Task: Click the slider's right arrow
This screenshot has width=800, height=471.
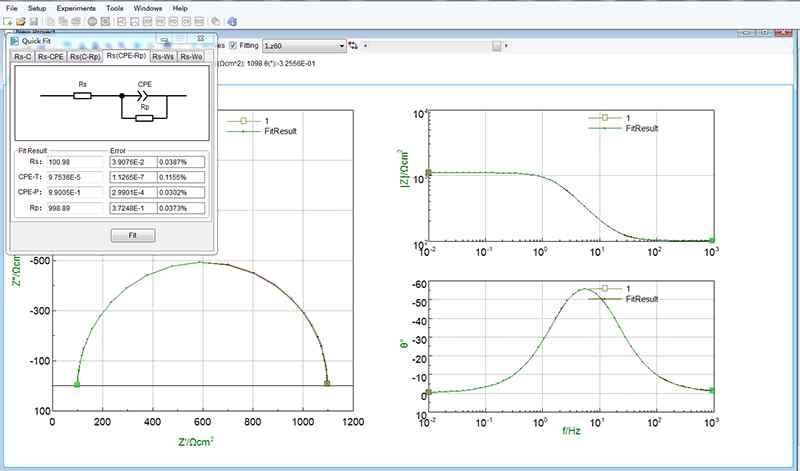Action: click(506, 46)
